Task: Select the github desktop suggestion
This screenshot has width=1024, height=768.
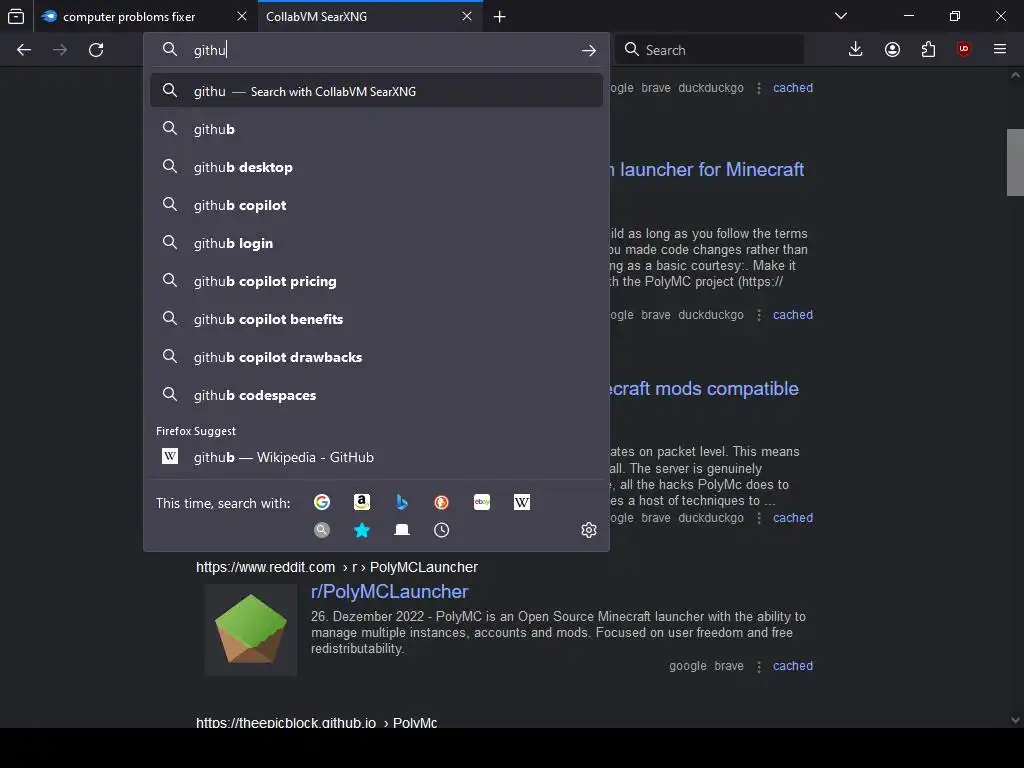Action: point(376,167)
